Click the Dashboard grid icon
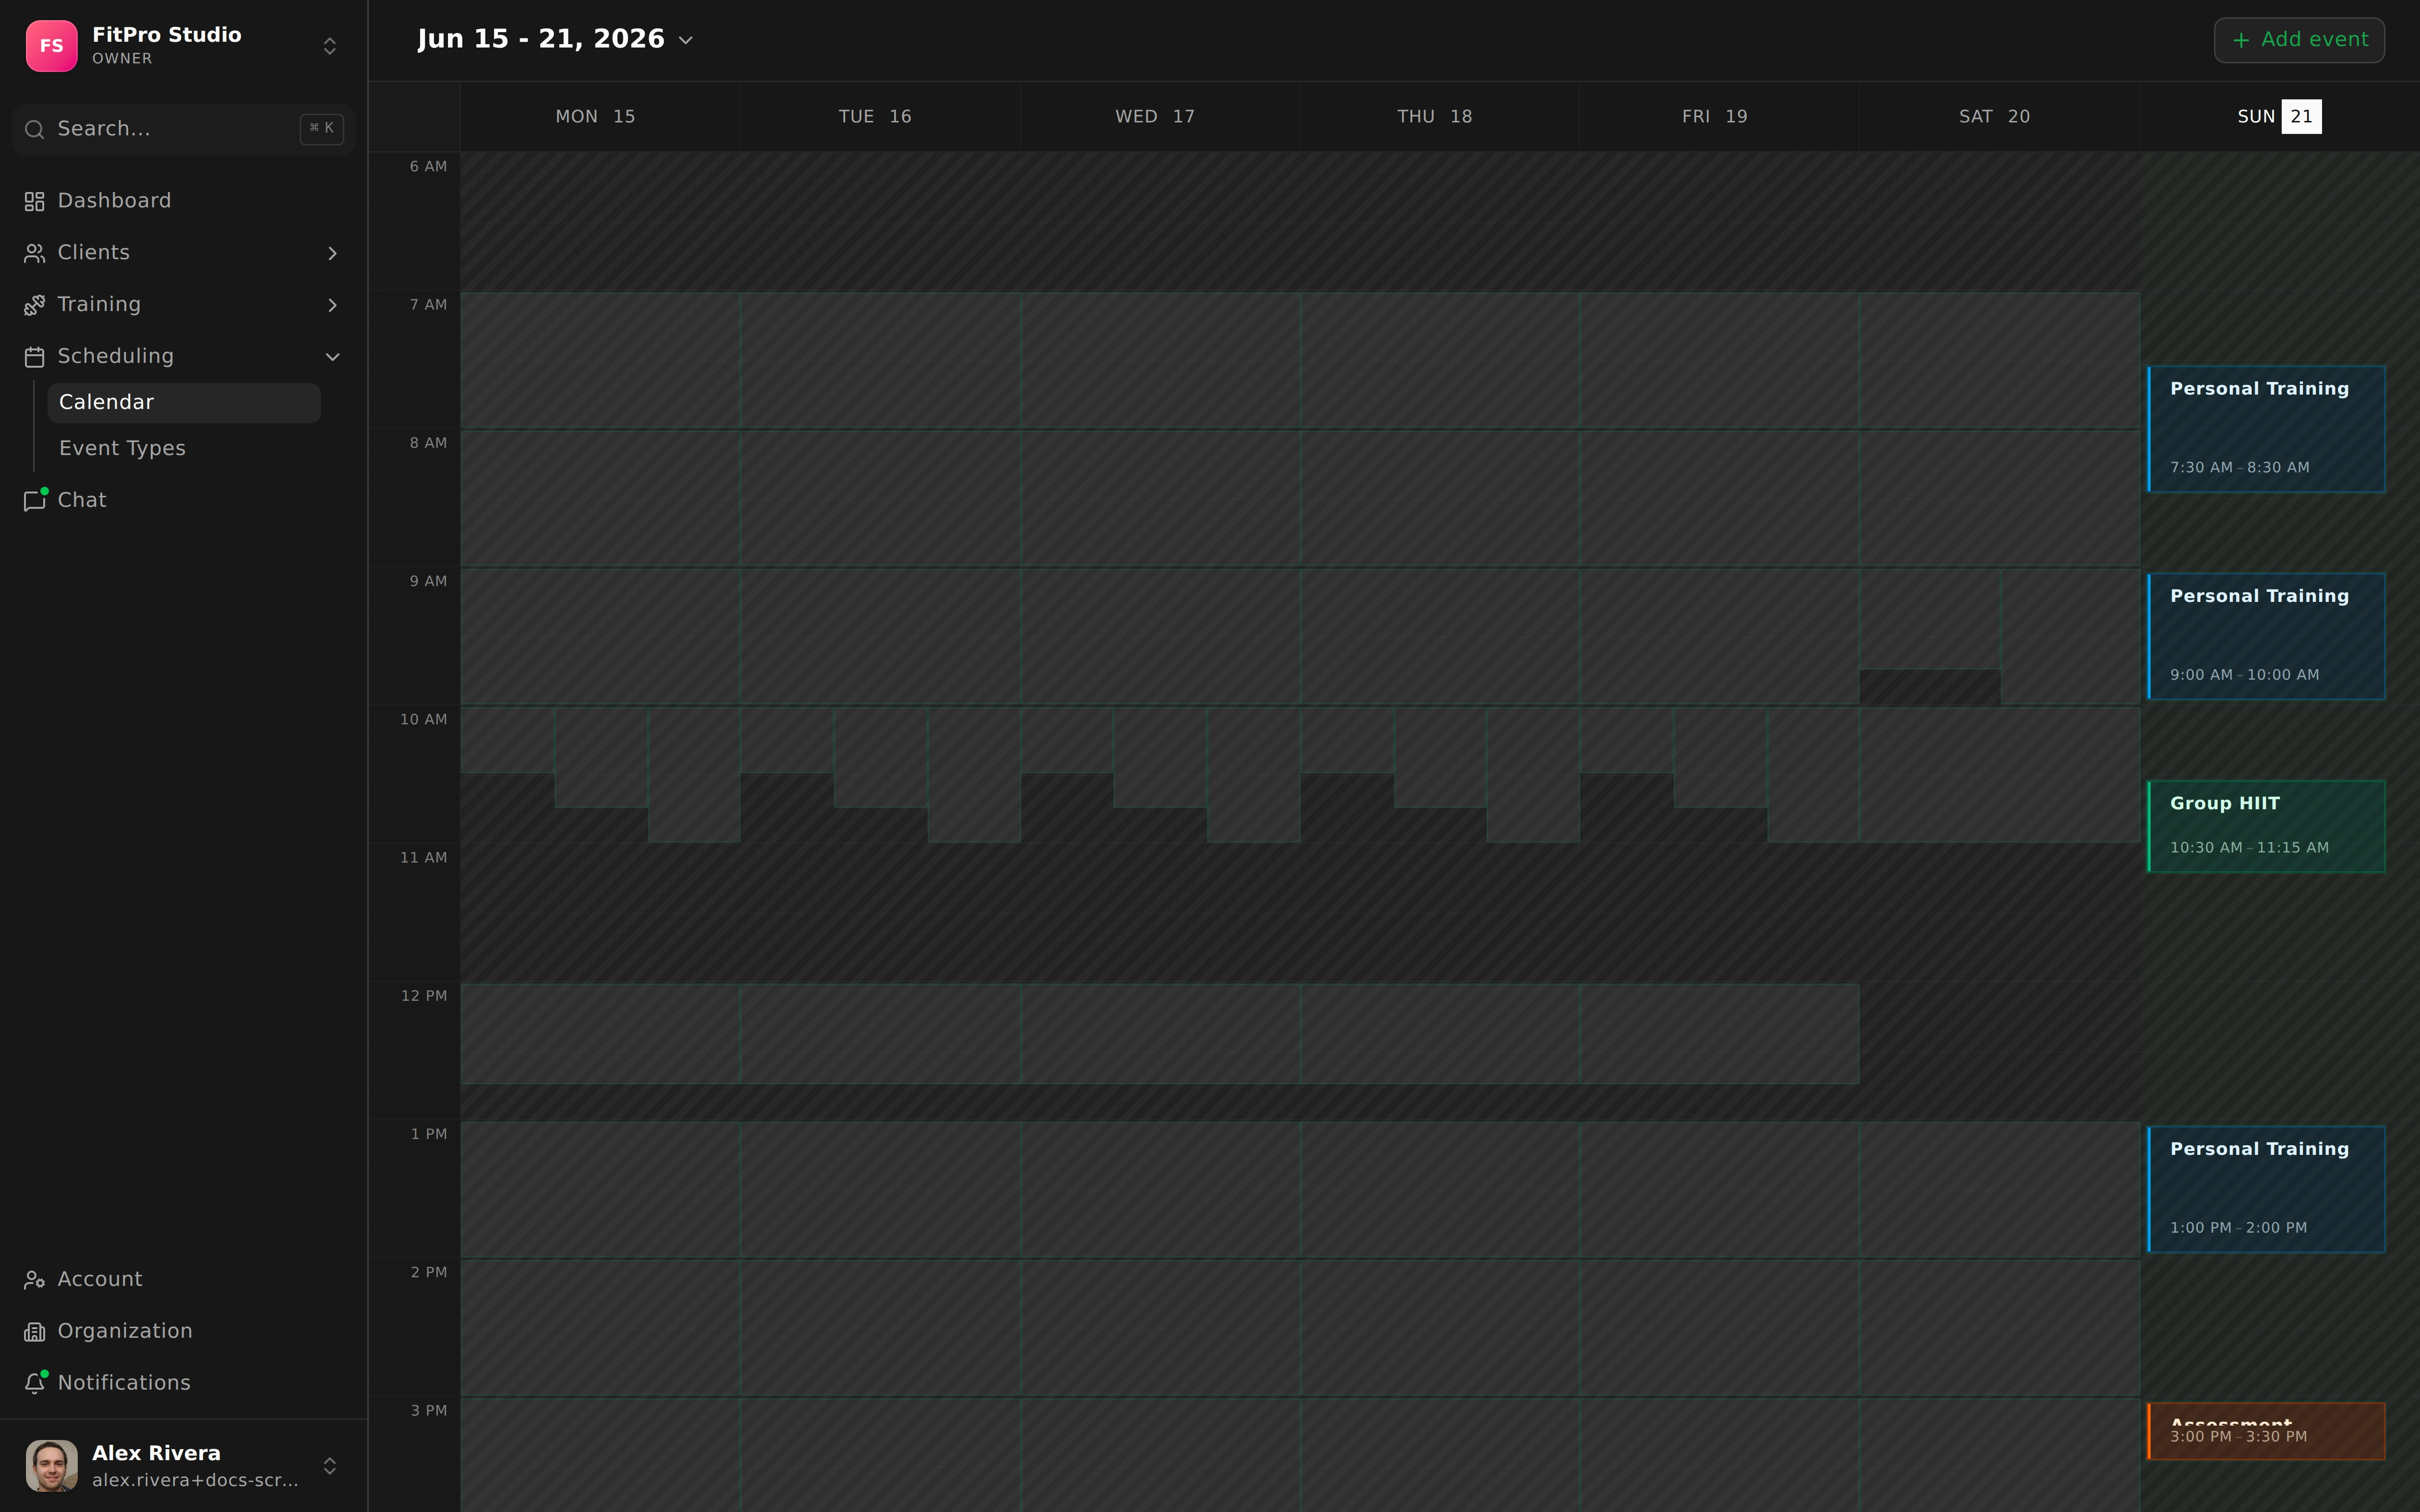The height and width of the screenshot is (1512, 2420). 35,201
